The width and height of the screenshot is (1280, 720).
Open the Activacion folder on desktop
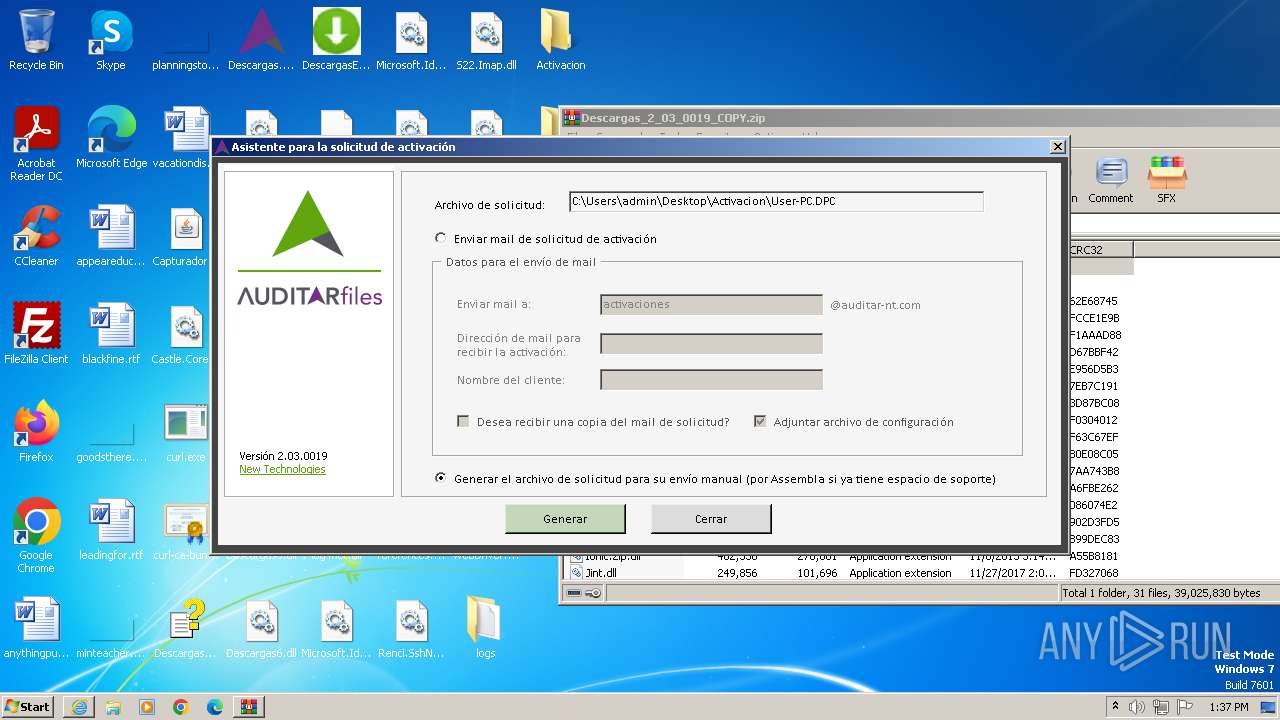(x=560, y=40)
